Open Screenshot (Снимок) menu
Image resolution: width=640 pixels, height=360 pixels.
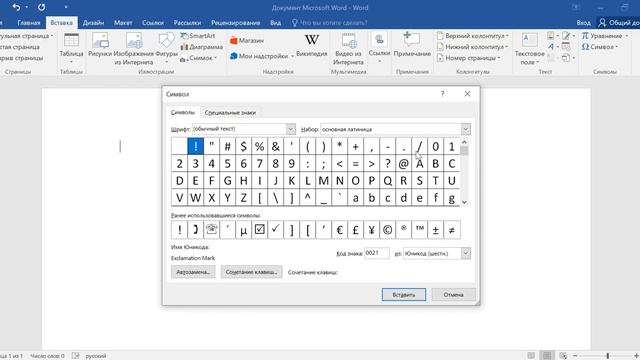198,58
